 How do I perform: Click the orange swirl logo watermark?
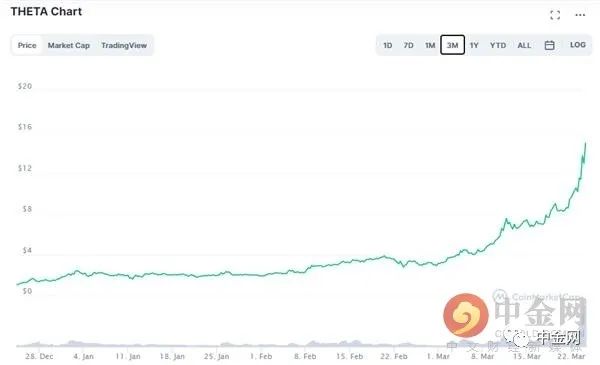coord(466,315)
